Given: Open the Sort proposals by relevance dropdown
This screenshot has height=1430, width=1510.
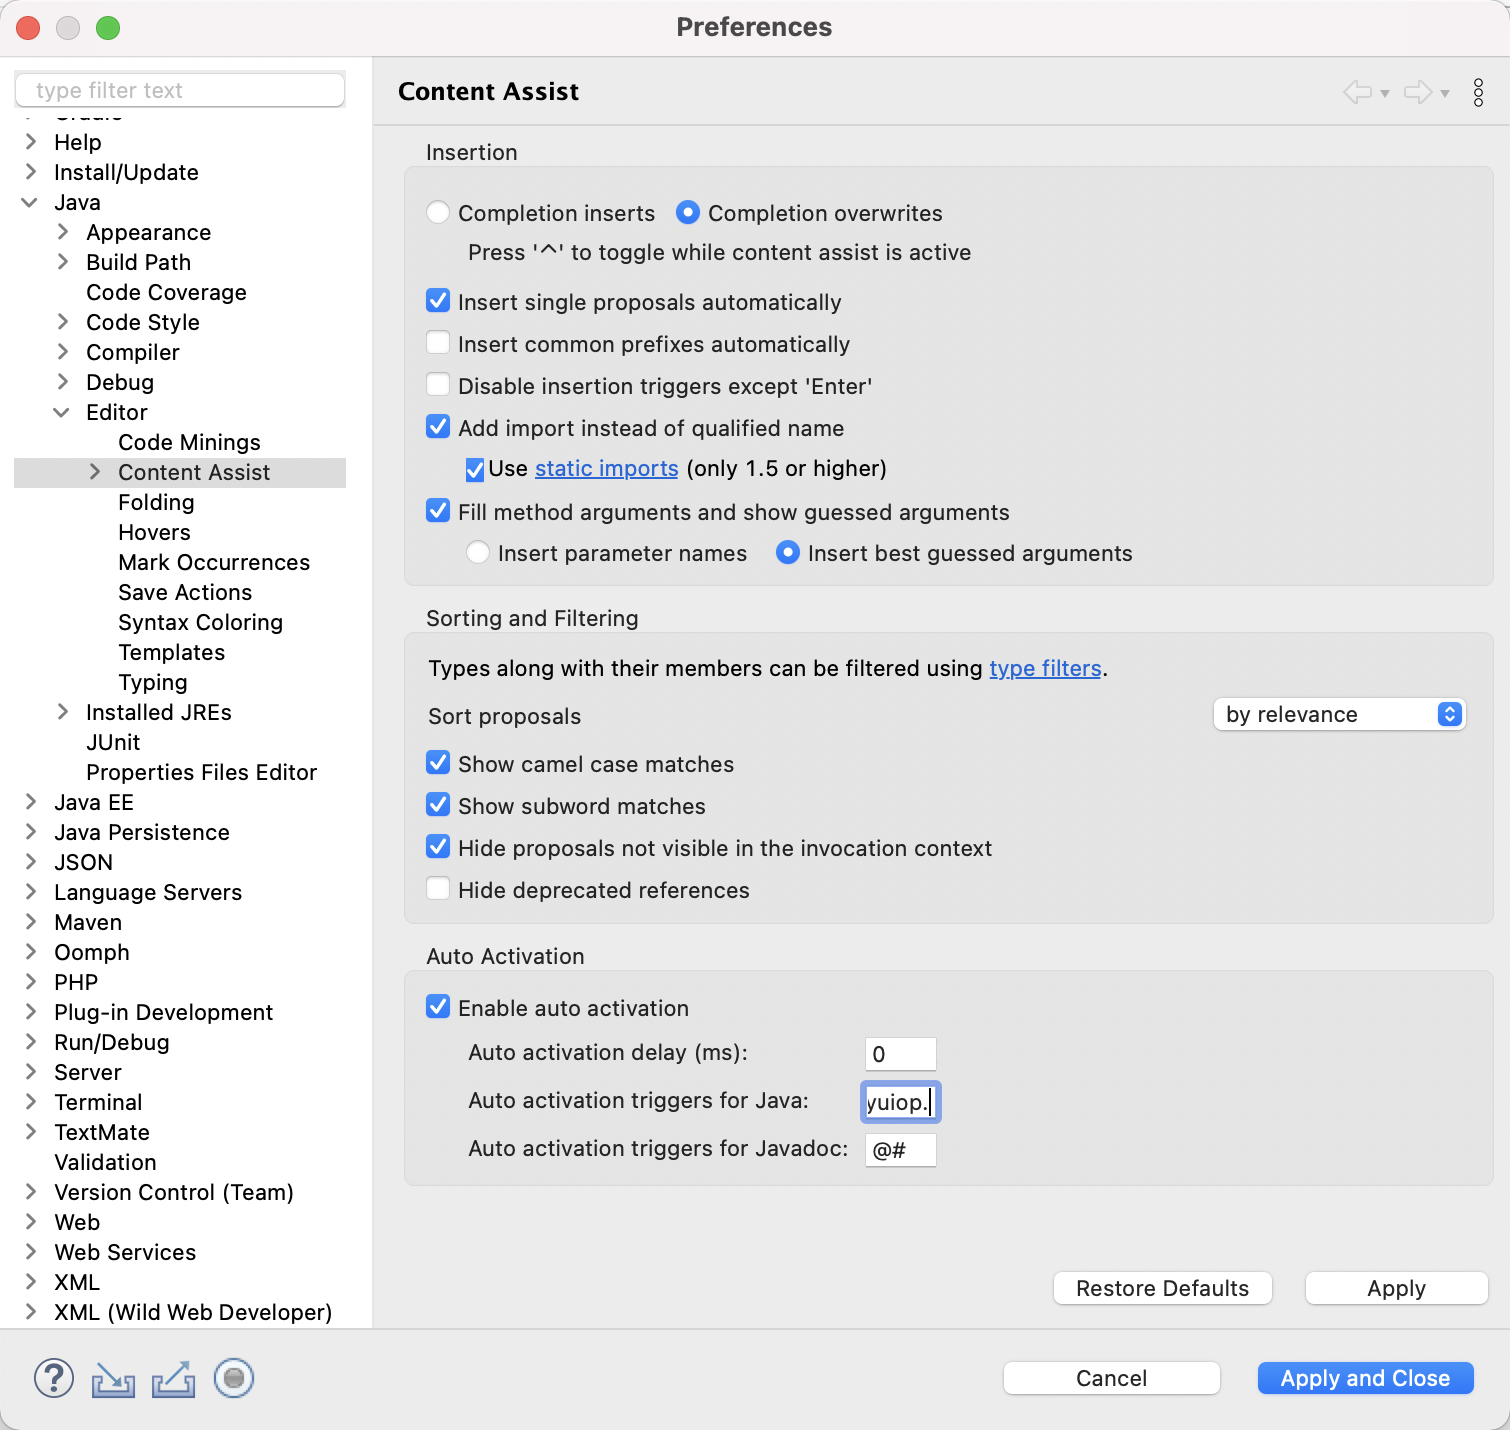Looking at the screenshot, I should pyautogui.click(x=1338, y=714).
